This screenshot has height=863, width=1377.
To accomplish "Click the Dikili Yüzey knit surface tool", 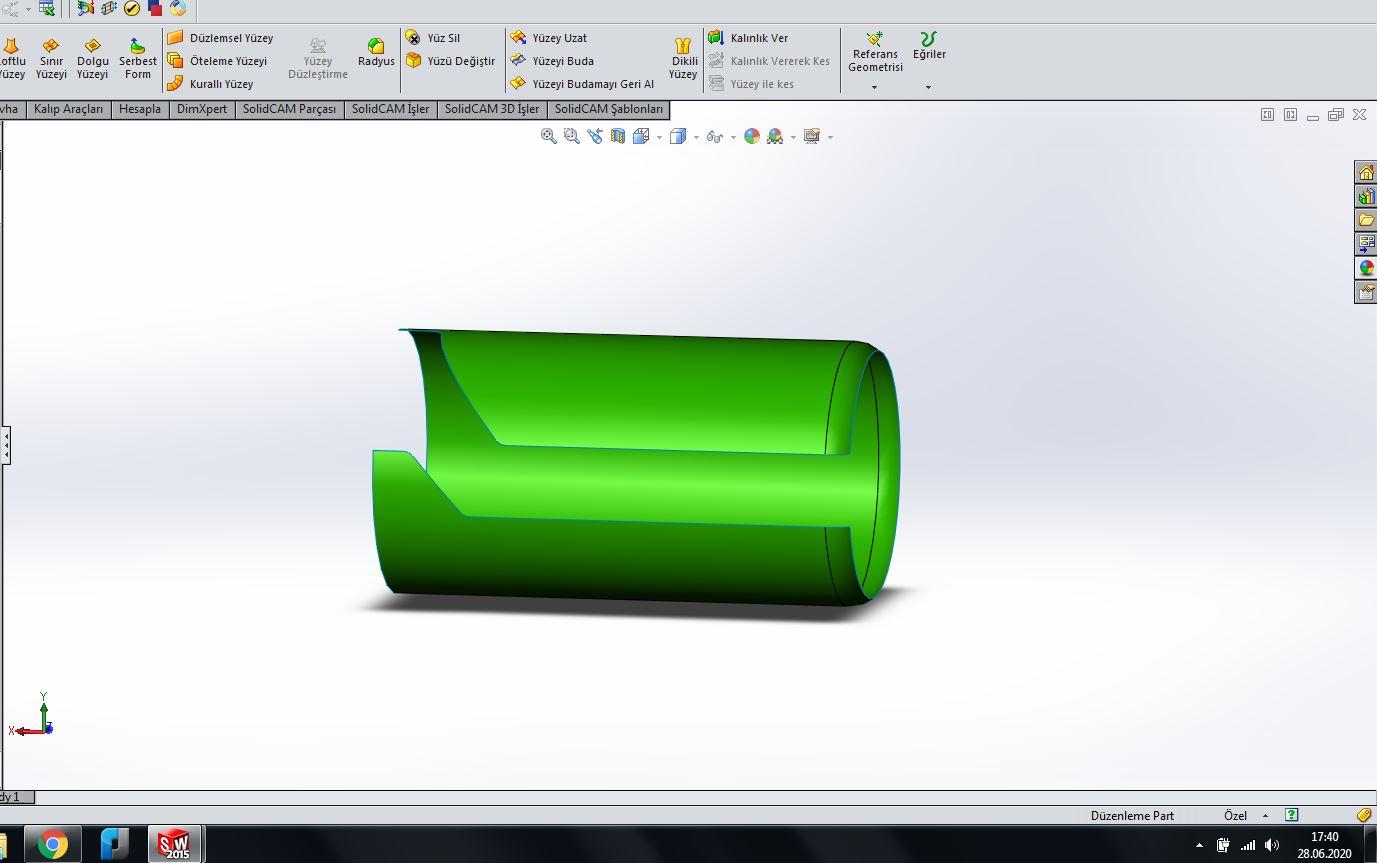I will coord(683,59).
